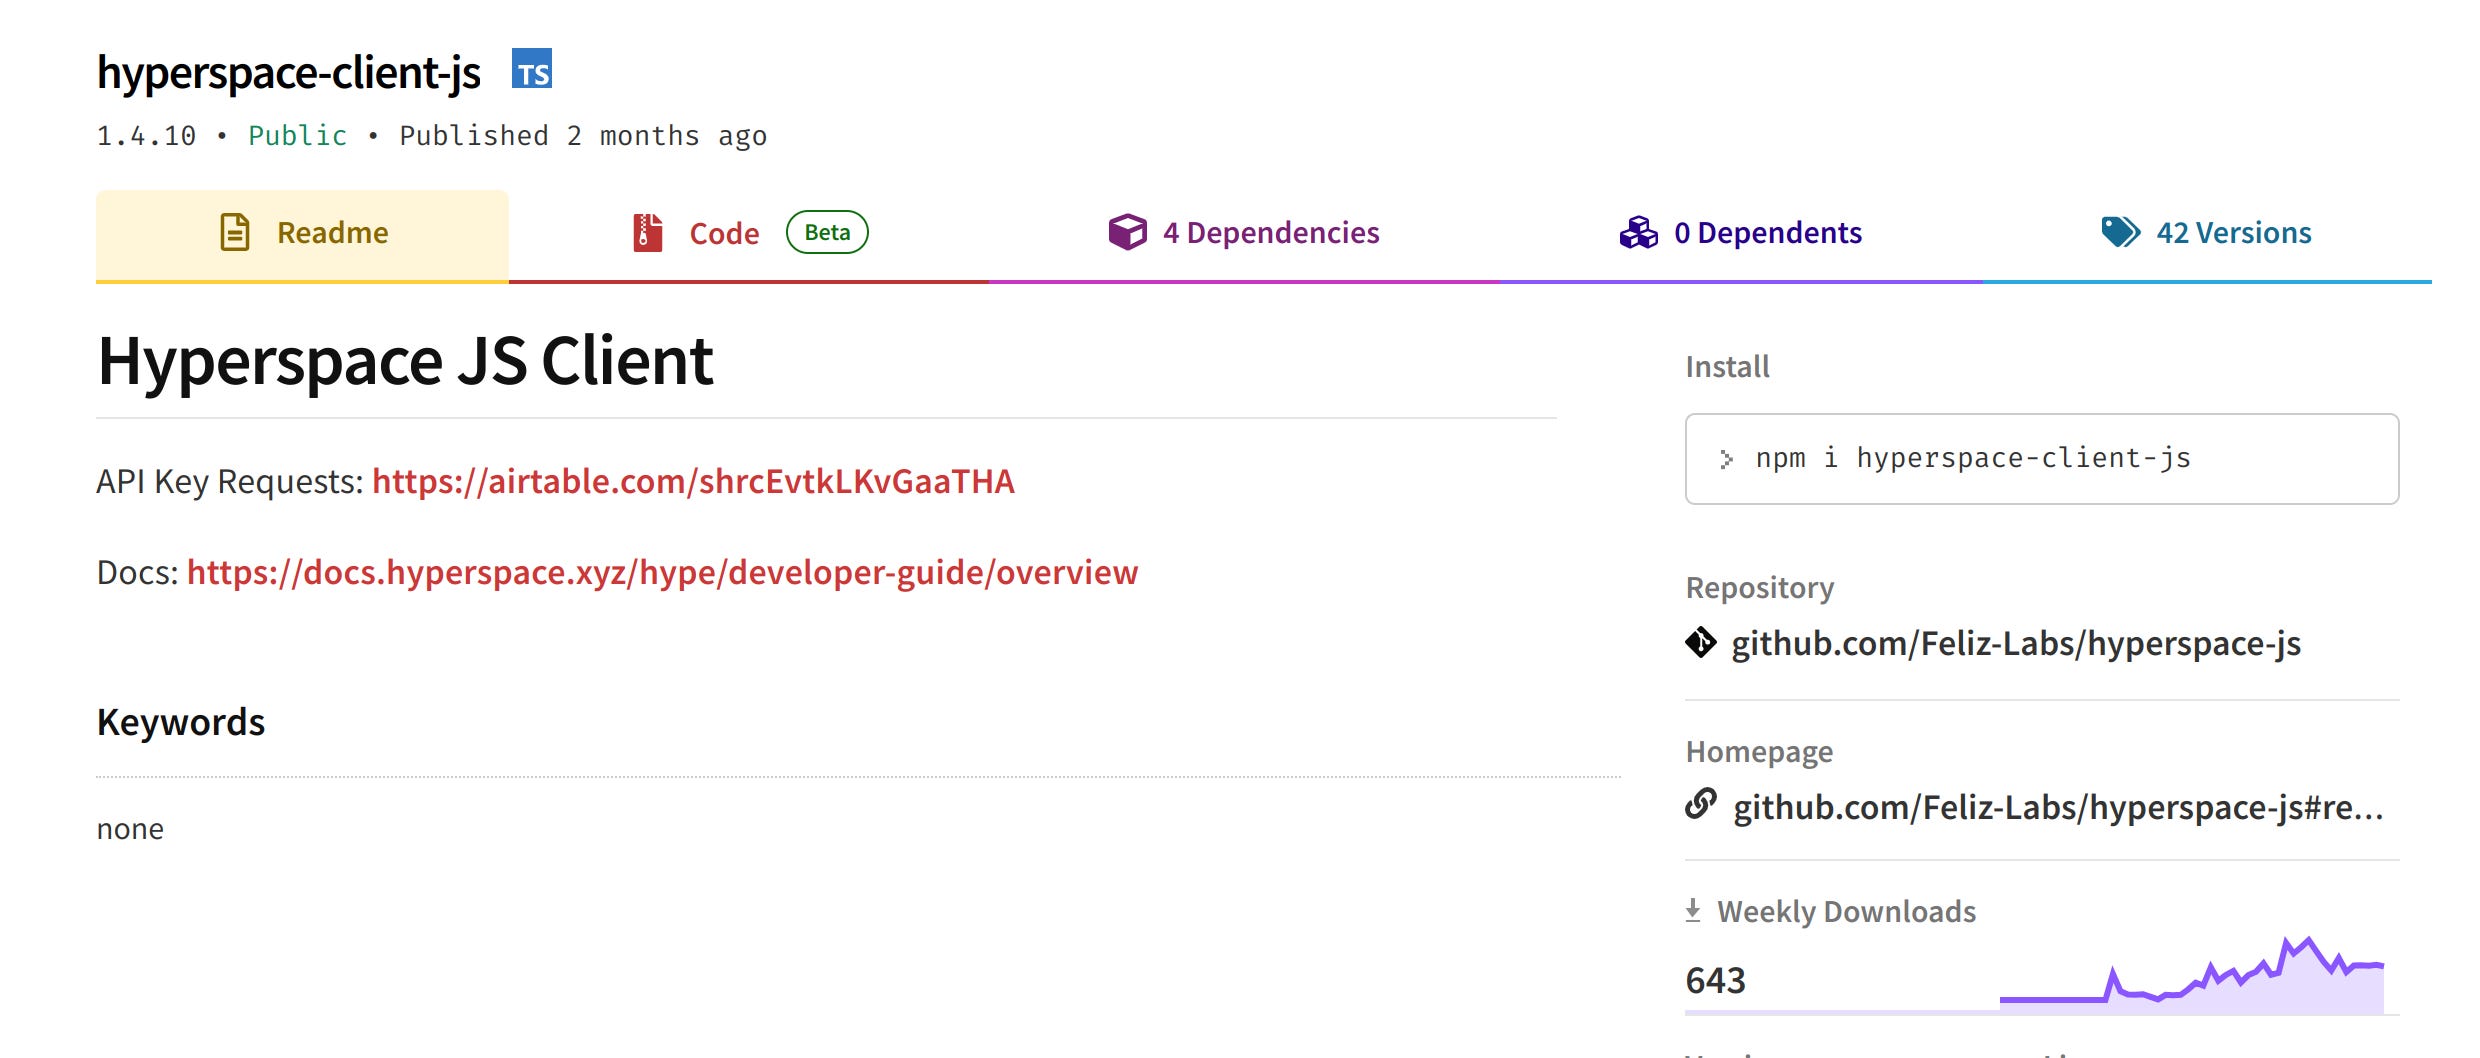Image resolution: width=2480 pixels, height=1058 pixels.
Task: Click the TypeScript TS badge icon
Action: point(531,69)
